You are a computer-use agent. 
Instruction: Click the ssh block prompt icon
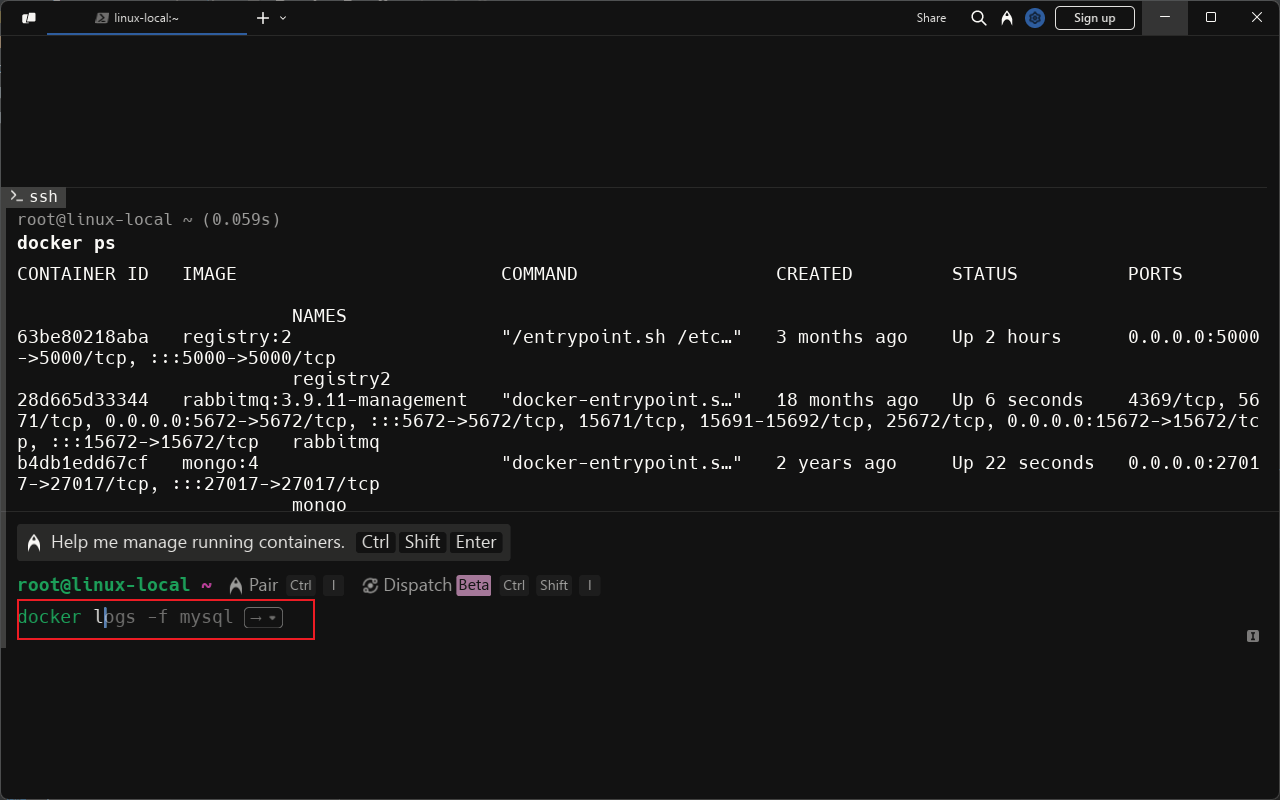[x=16, y=197]
